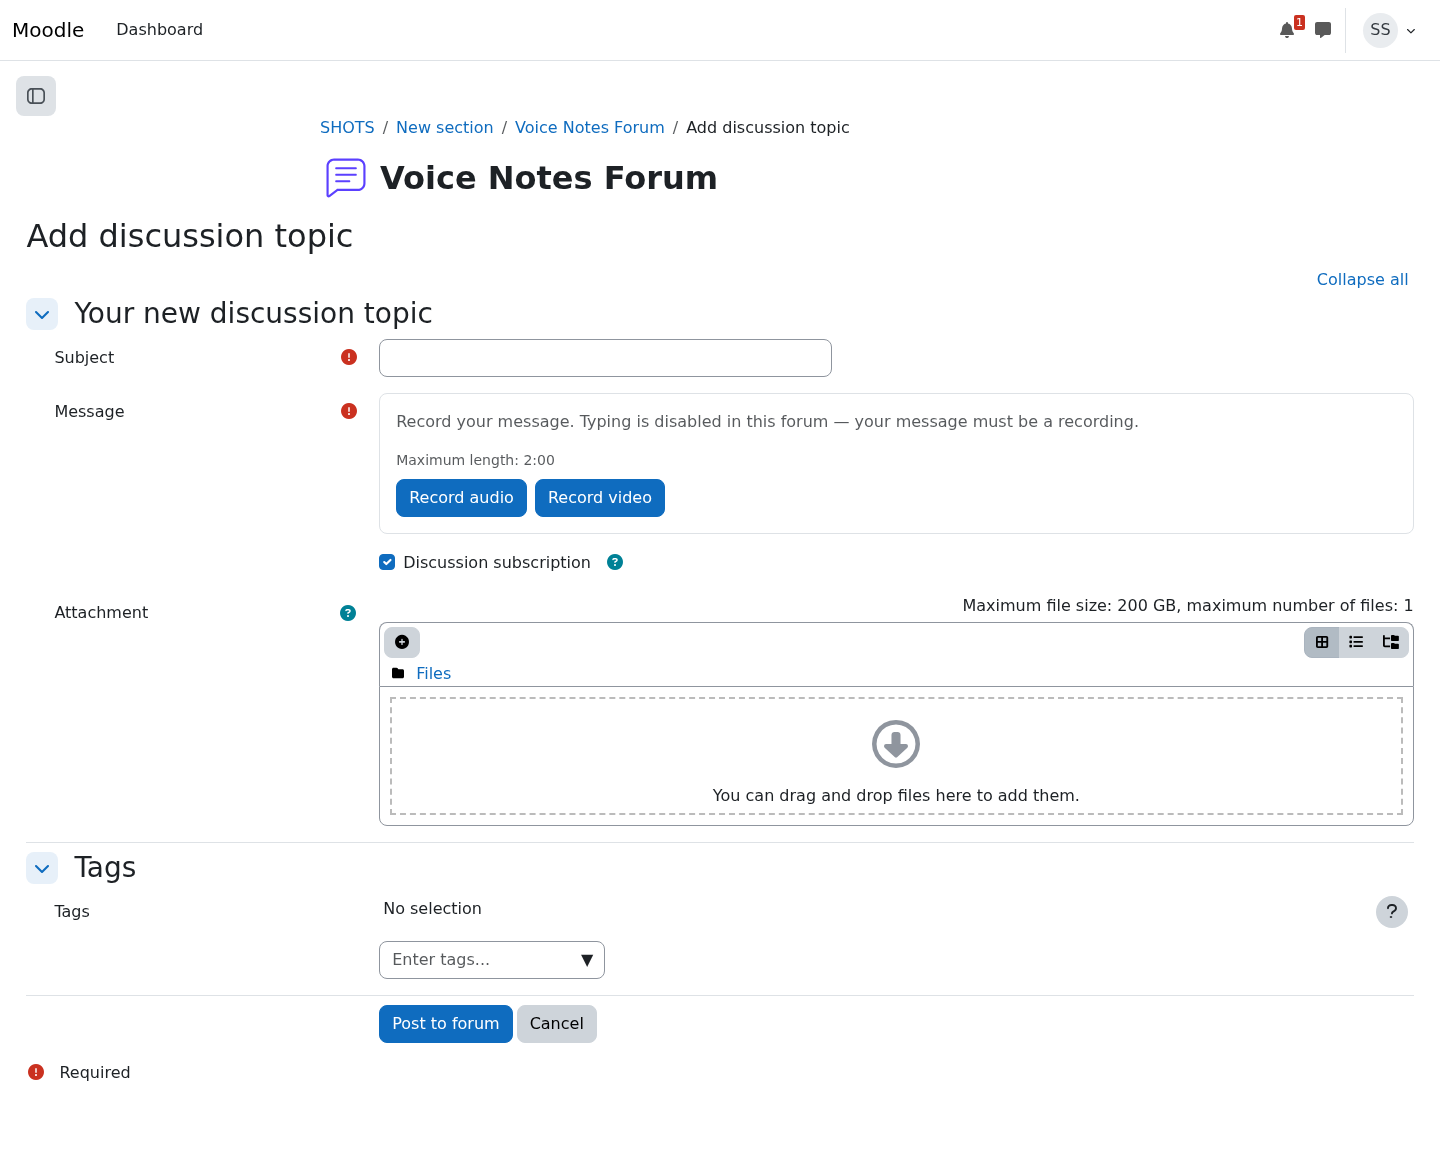
Task: Focus the Subject text field
Action: tap(605, 358)
